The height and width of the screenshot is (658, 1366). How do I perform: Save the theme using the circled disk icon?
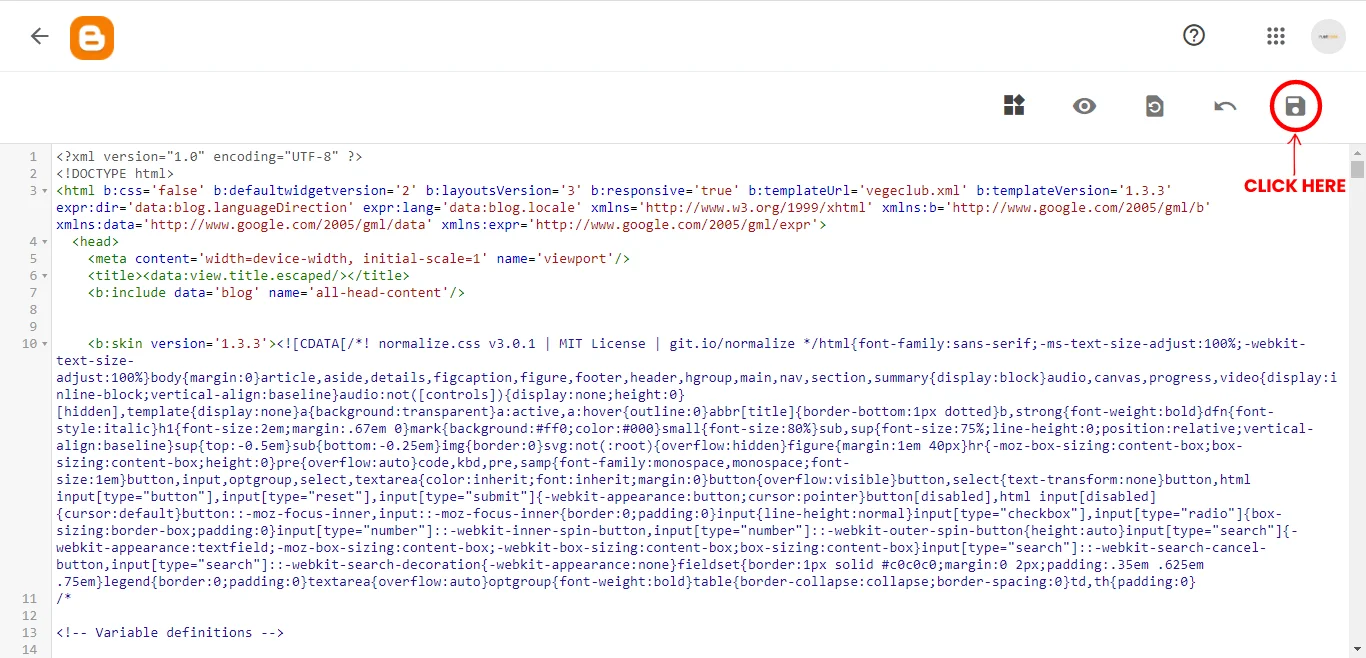(x=1294, y=105)
